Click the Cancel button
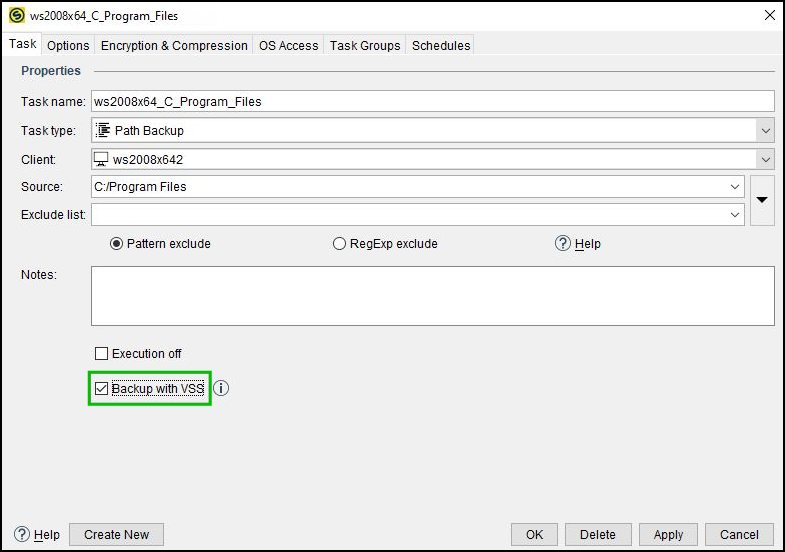Viewport: 785px width, 552px height. pyautogui.click(x=739, y=534)
